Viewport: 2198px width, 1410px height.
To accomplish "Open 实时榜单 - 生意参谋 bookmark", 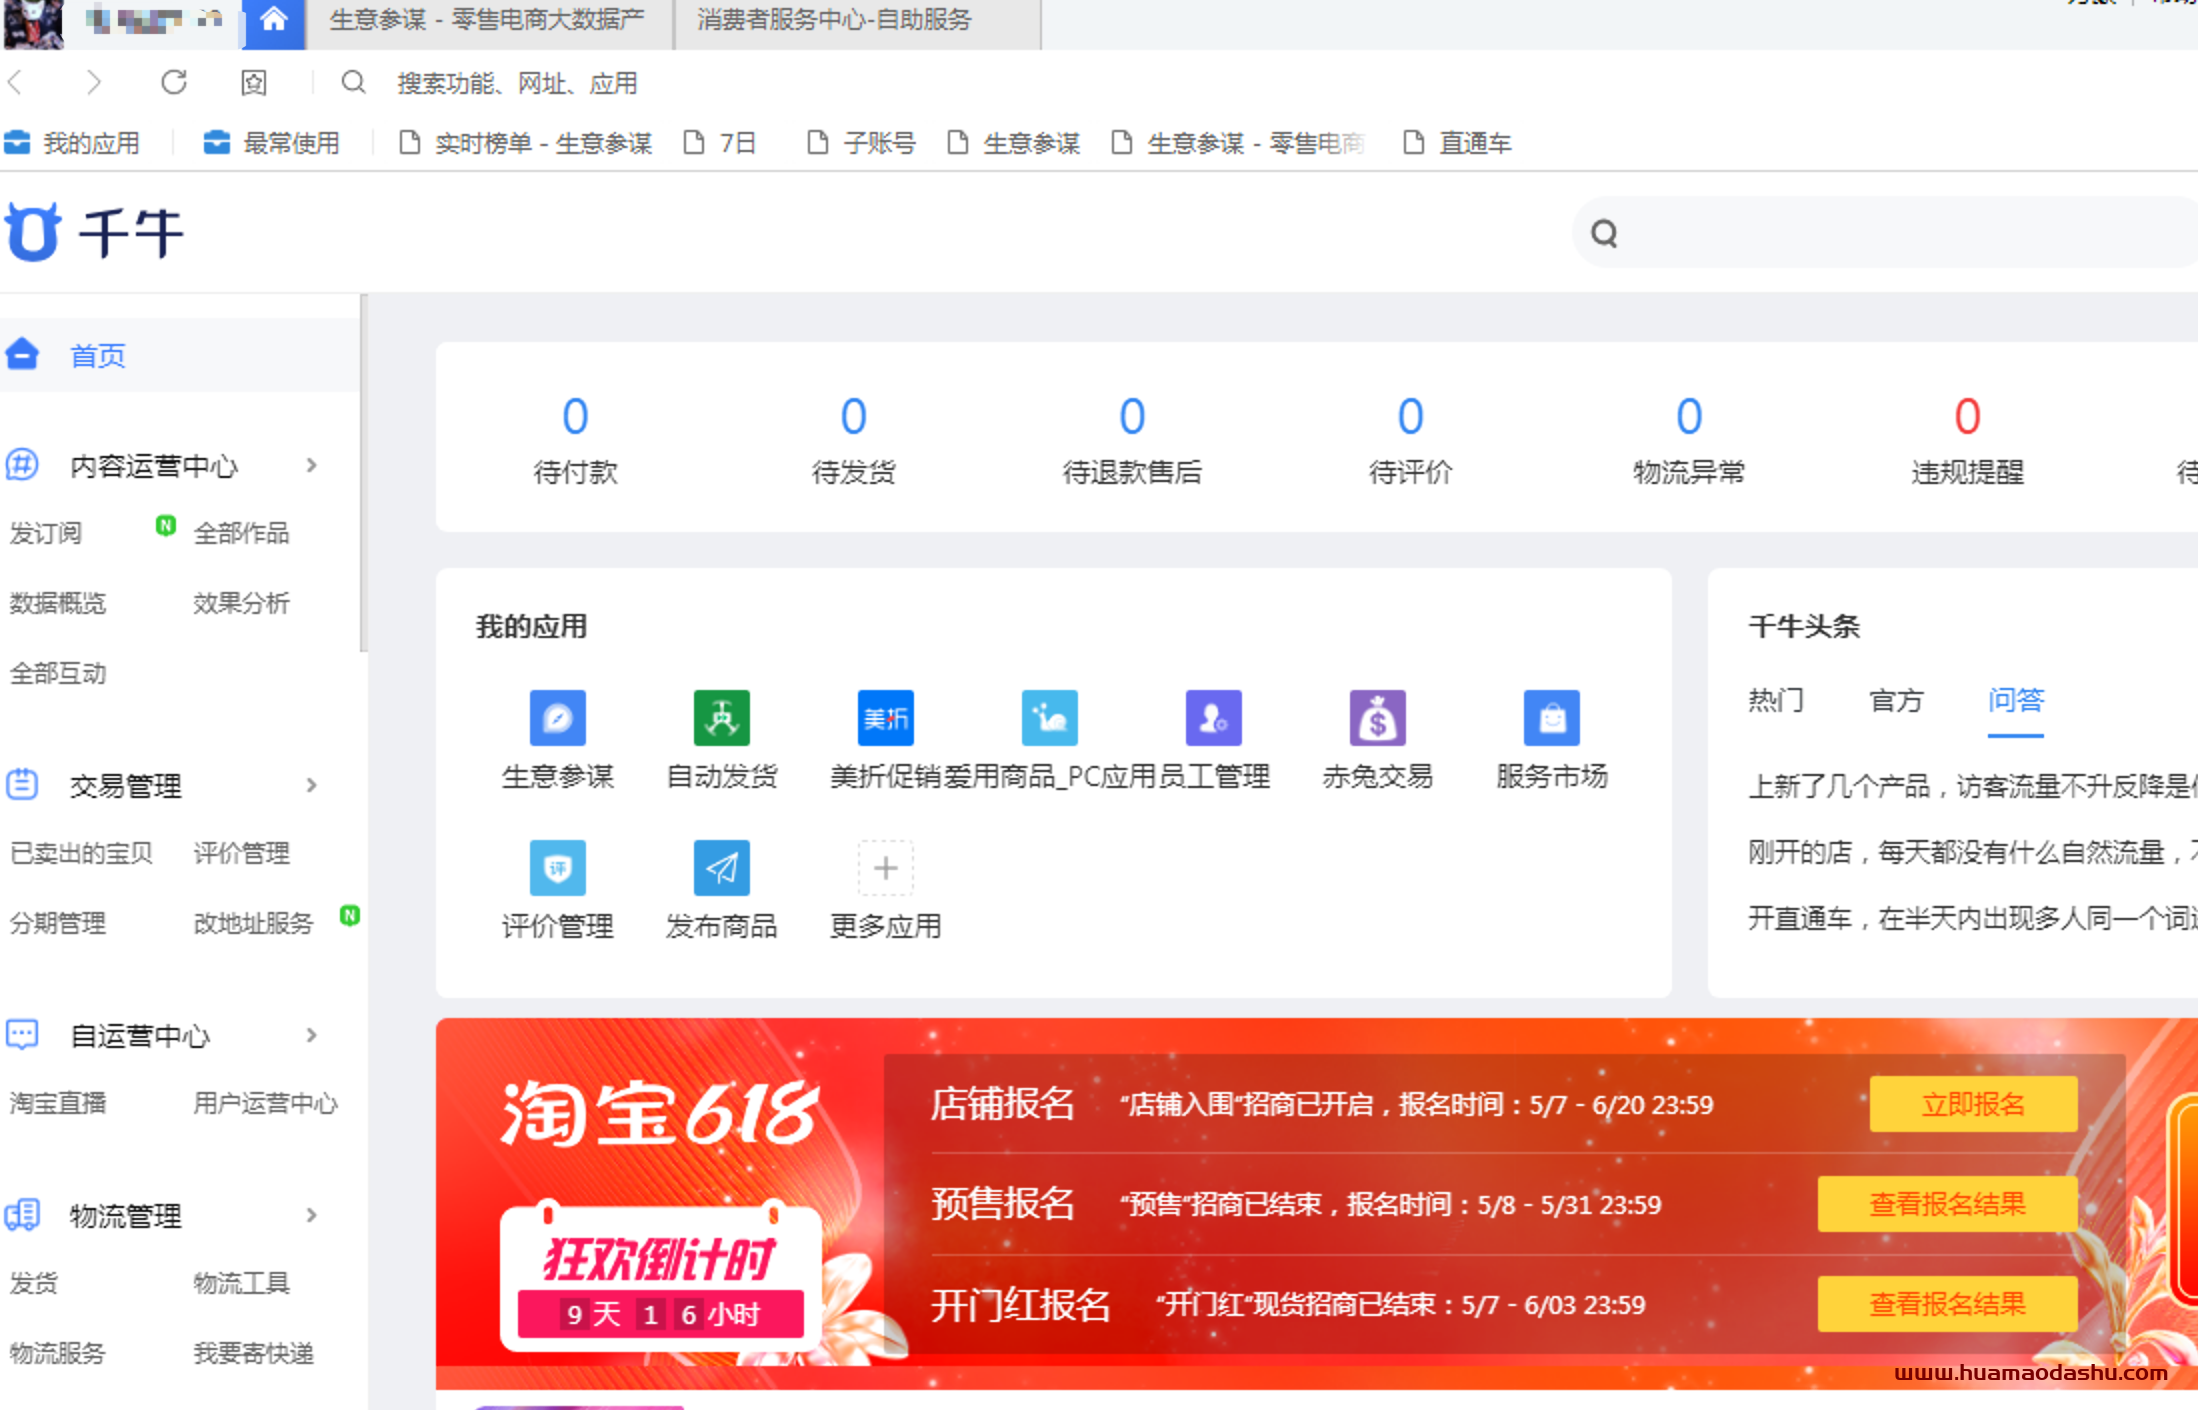I will pyautogui.click(x=526, y=143).
